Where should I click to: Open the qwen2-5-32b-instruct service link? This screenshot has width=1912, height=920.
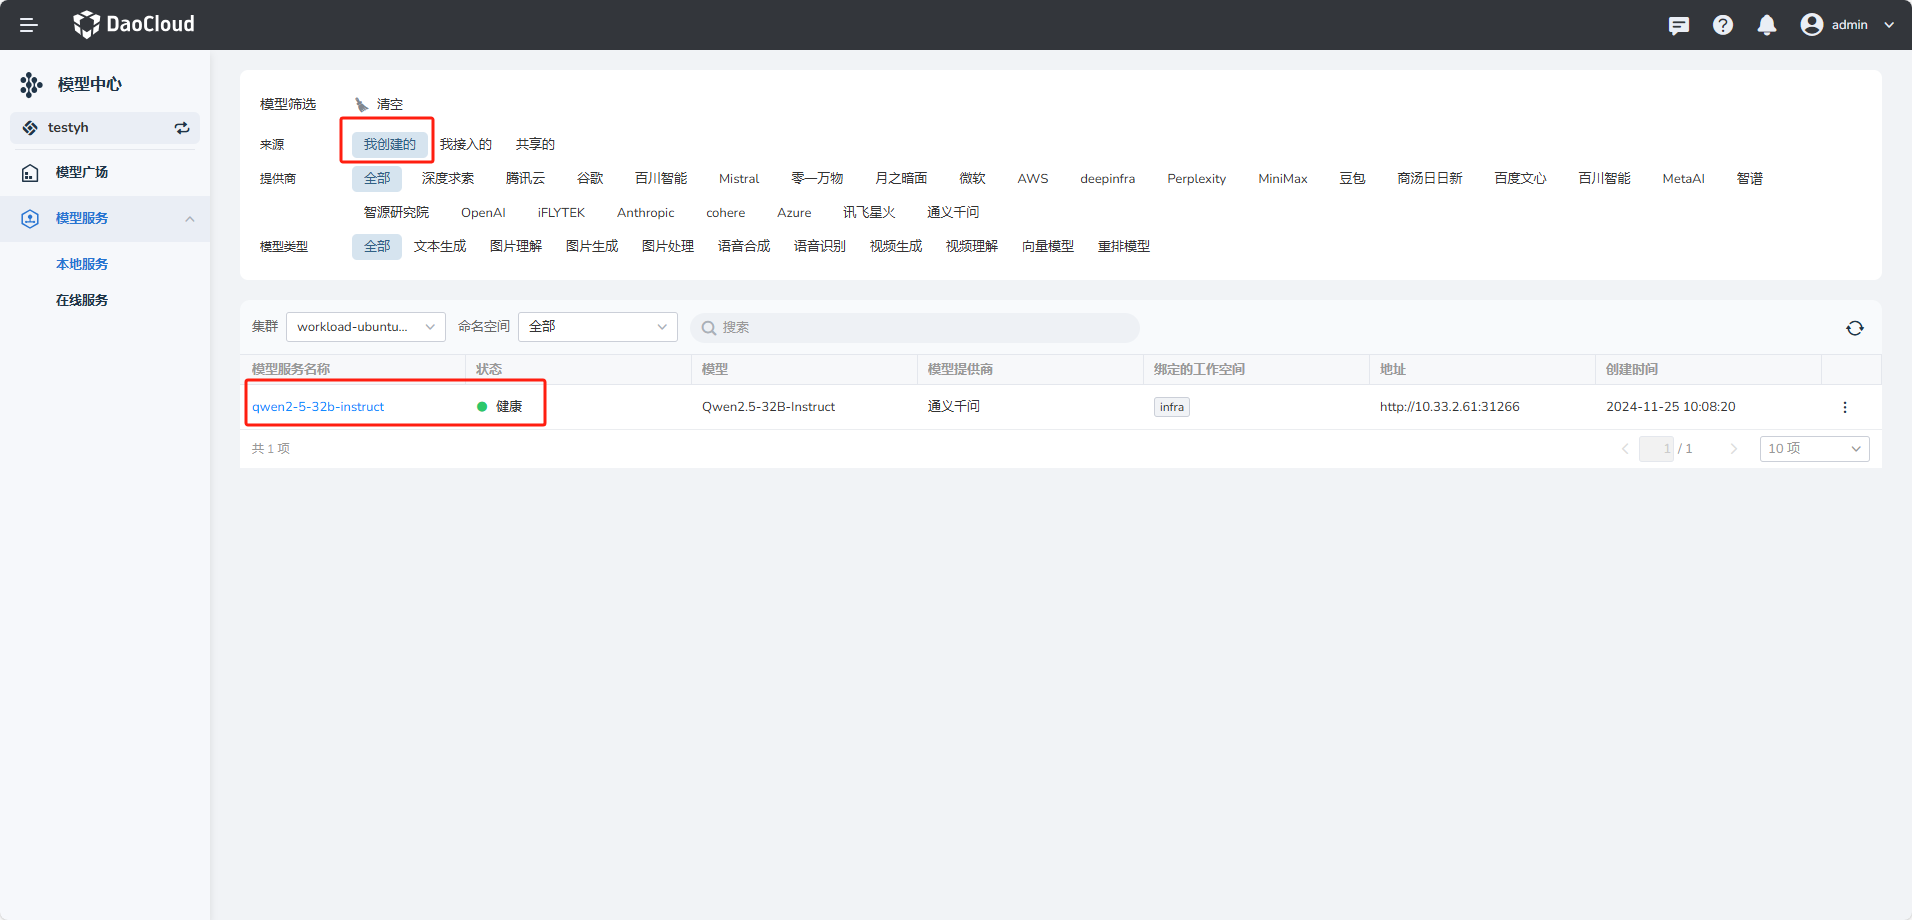point(318,407)
